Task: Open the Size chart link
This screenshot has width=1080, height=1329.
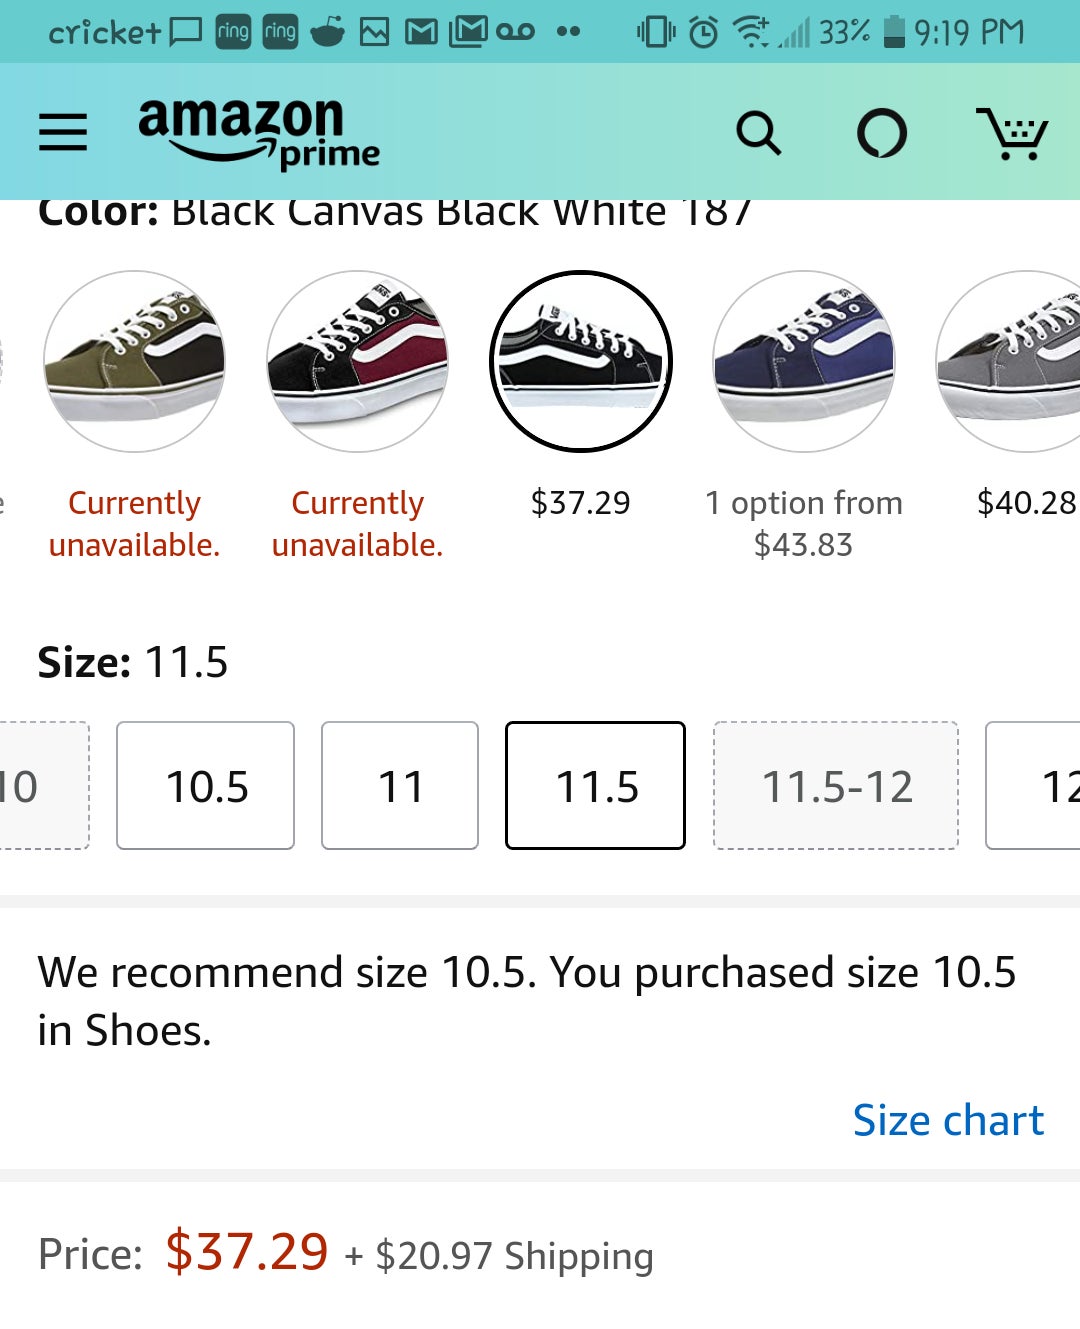Action: pyautogui.click(x=948, y=1120)
